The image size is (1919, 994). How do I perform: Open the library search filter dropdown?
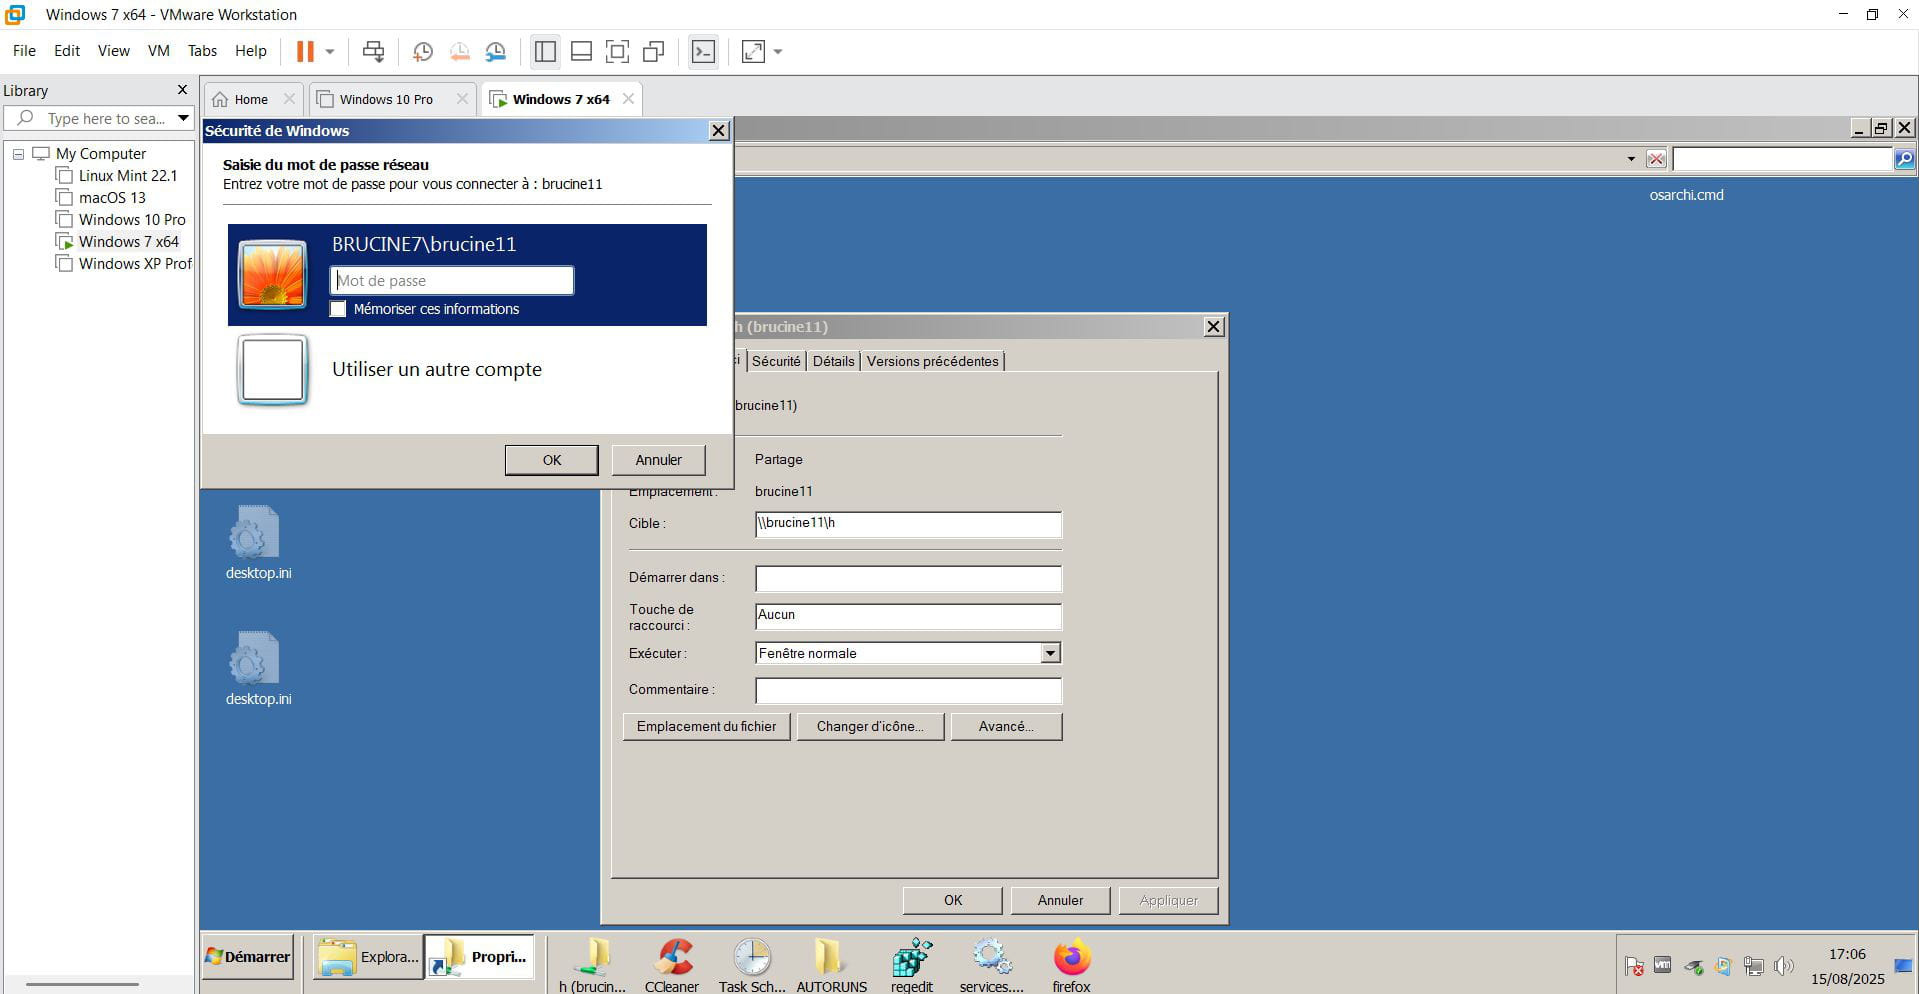183,118
